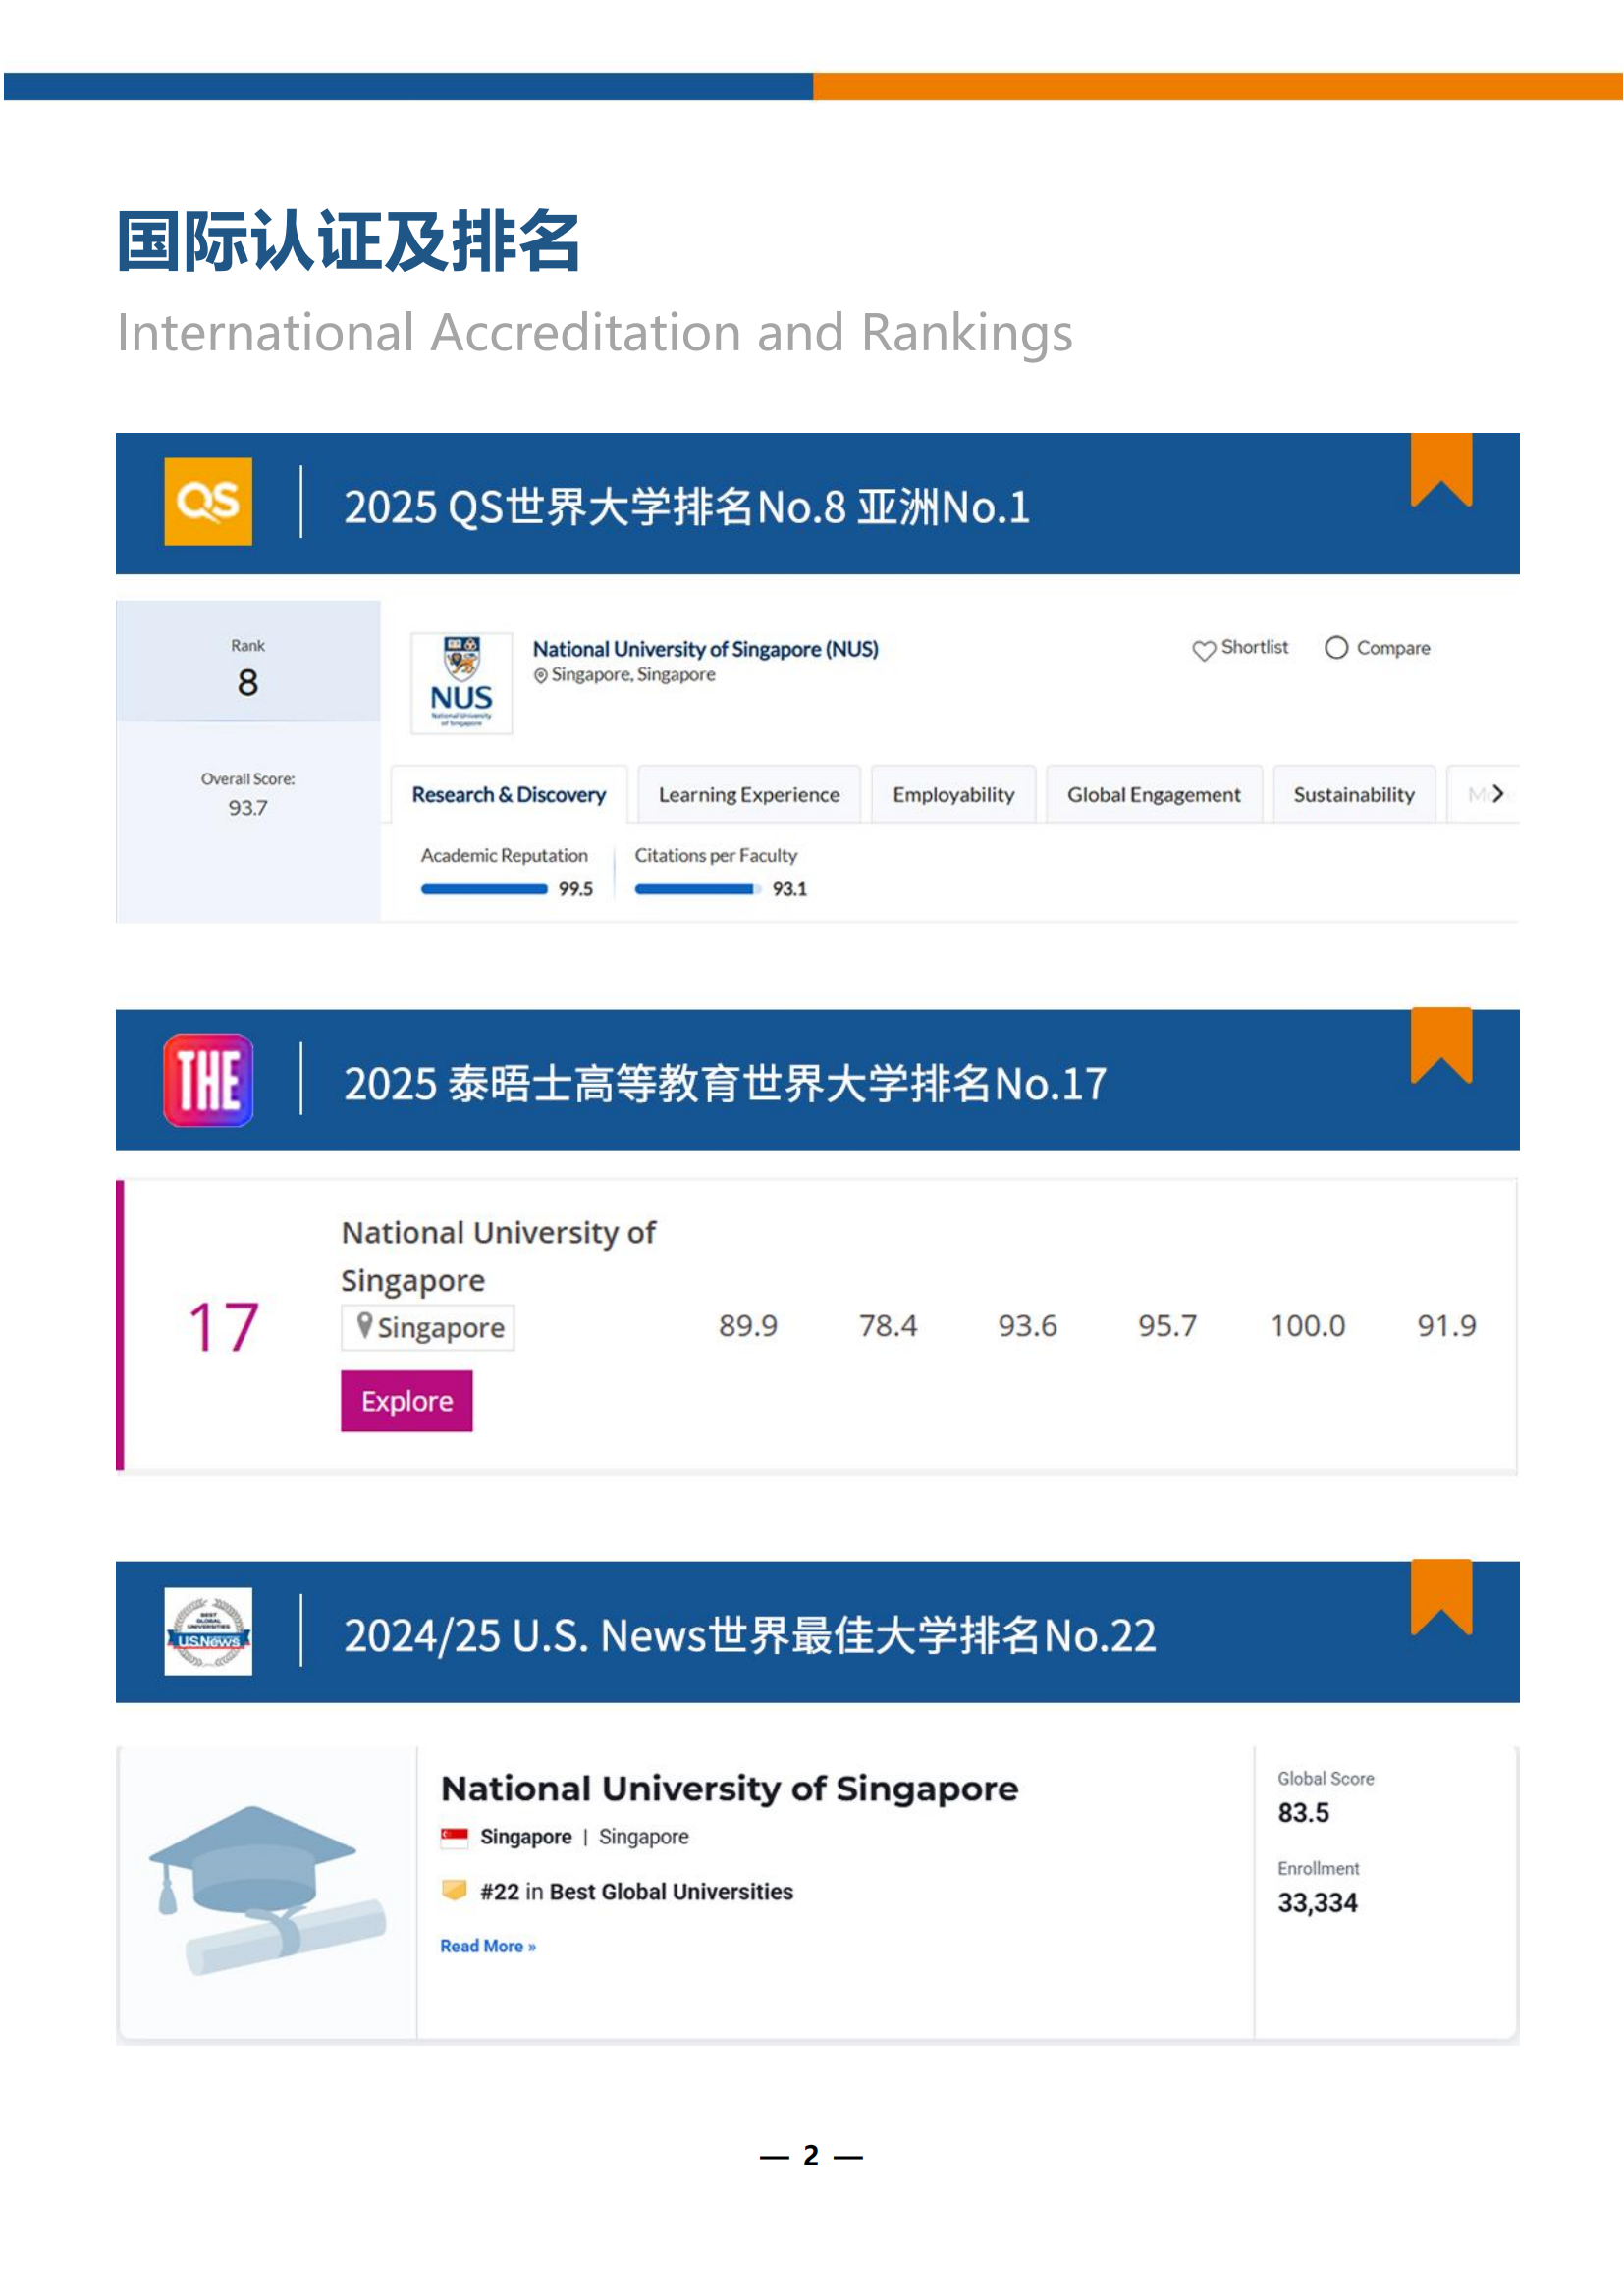Click the 'International Accreditation and Rankings' subtitle
Image resolution: width=1624 pixels, height=2296 pixels.
pos(595,334)
